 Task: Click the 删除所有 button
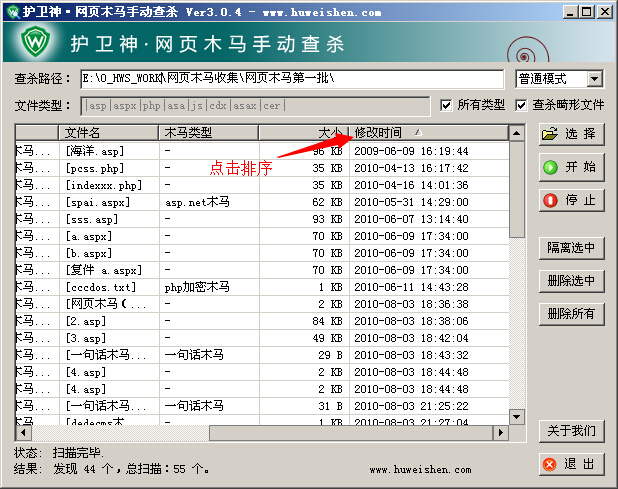coord(571,314)
